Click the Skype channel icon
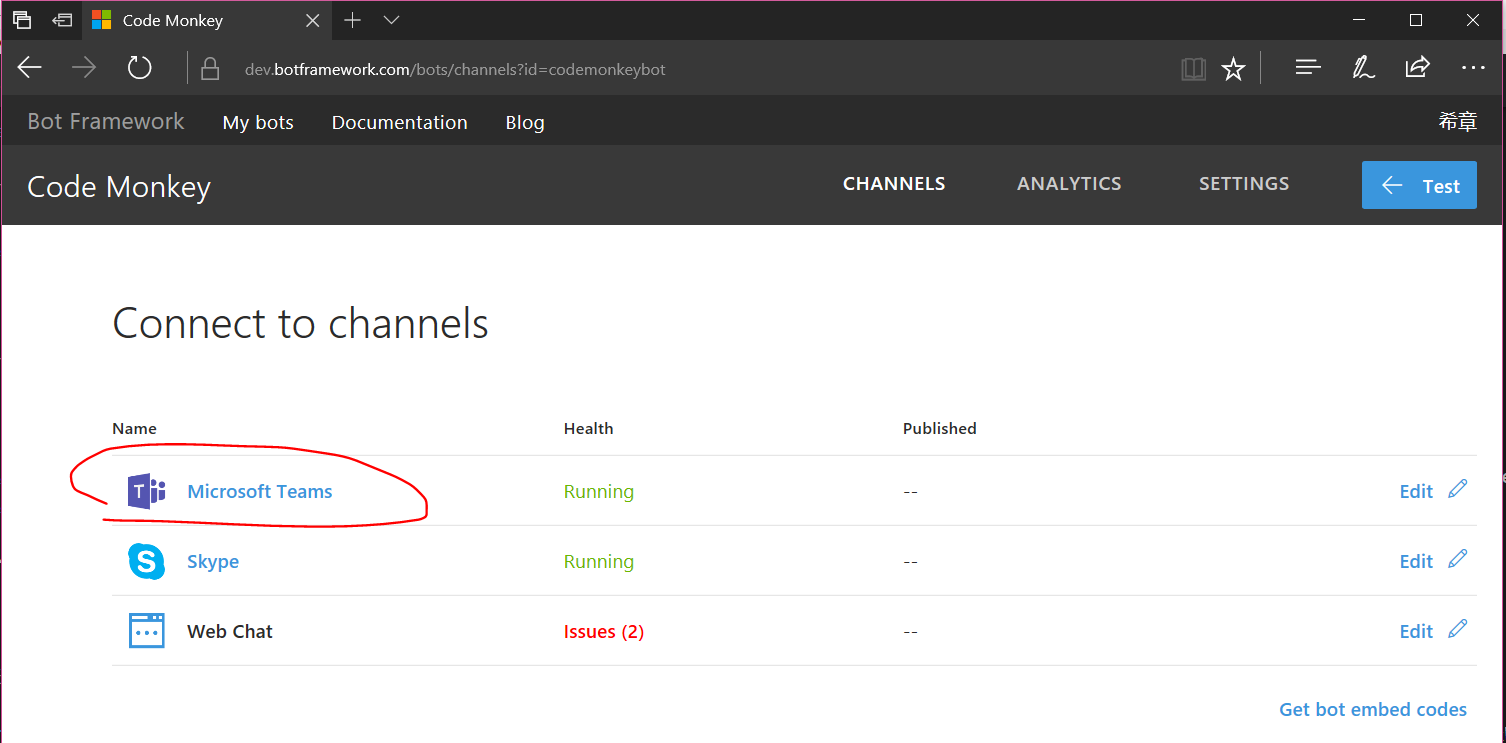The width and height of the screenshot is (1506, 743). pos(146,561)
